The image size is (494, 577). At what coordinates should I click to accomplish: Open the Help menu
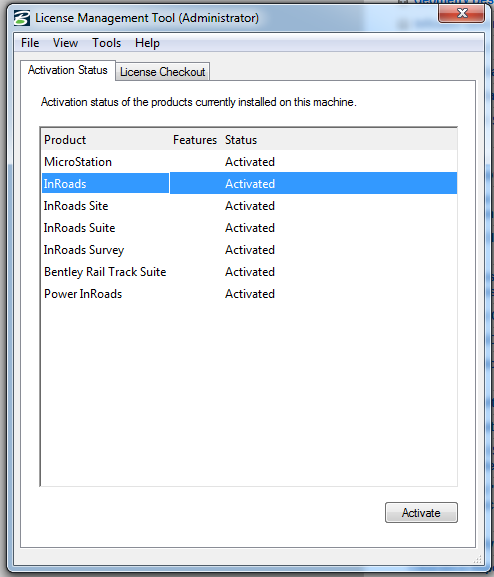(147, 43)
